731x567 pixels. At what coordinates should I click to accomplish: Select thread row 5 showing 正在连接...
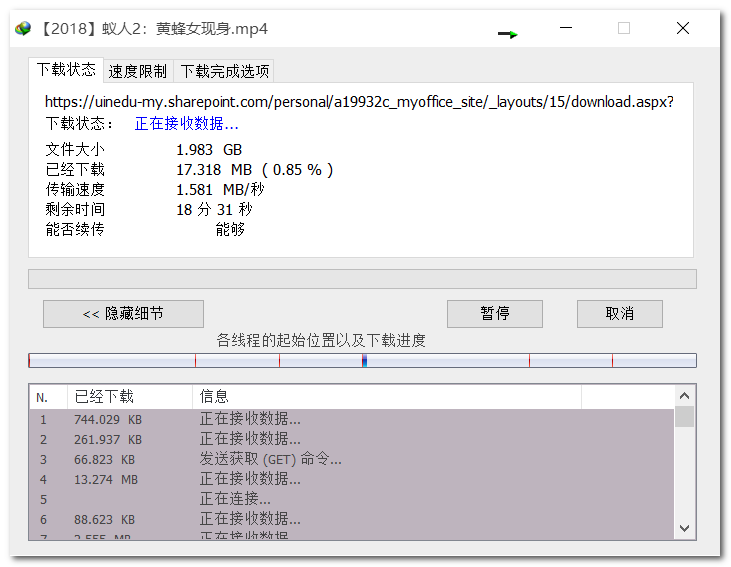(x=352, y=499)
